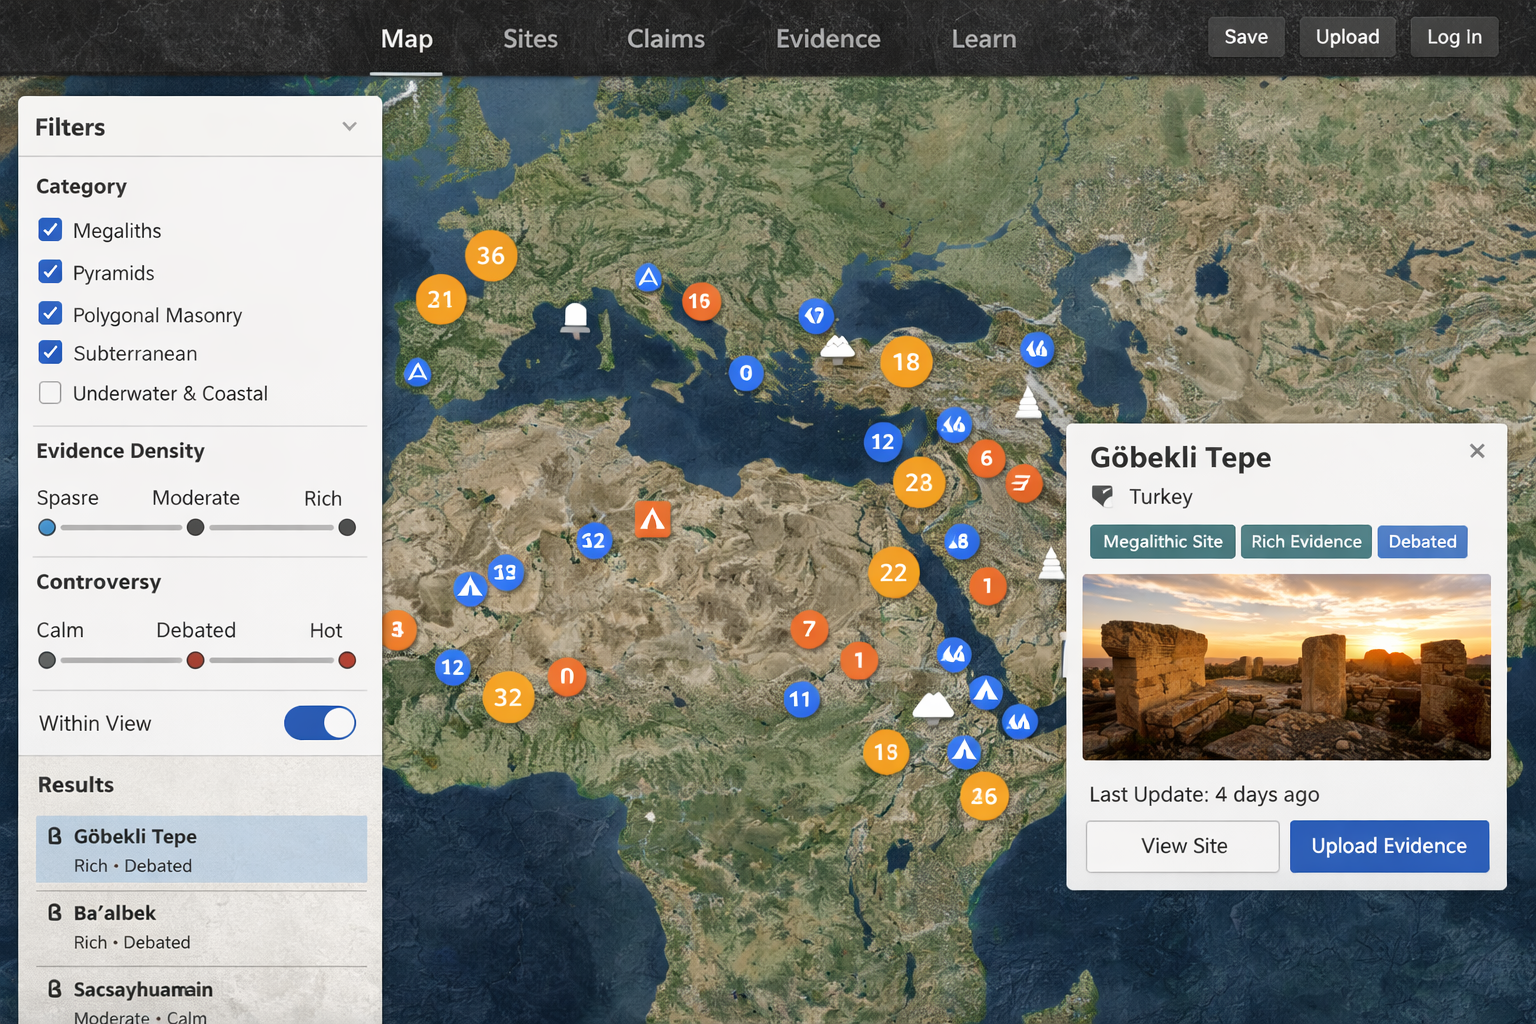Open the bell-shaped marker in the western Mediterranean
This screenshot has width=1536, height=1024.
575,318
